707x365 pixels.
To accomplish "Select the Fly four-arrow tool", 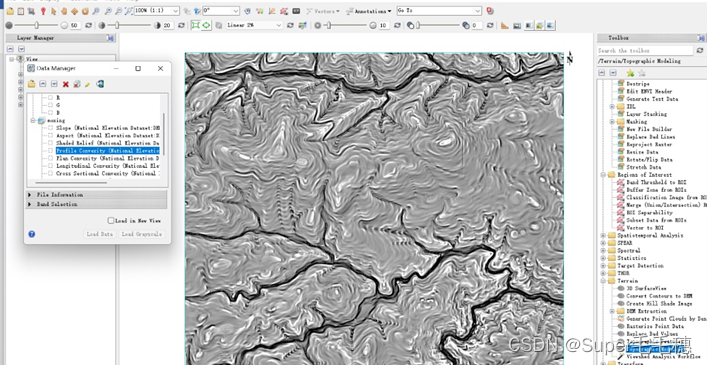I will coord(74,11).
